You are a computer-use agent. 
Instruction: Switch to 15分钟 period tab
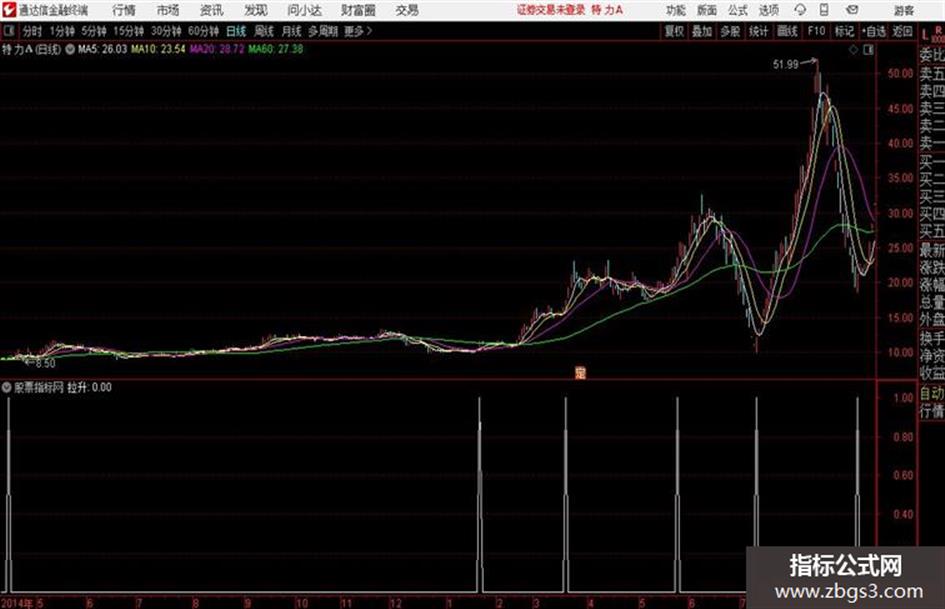129,31
